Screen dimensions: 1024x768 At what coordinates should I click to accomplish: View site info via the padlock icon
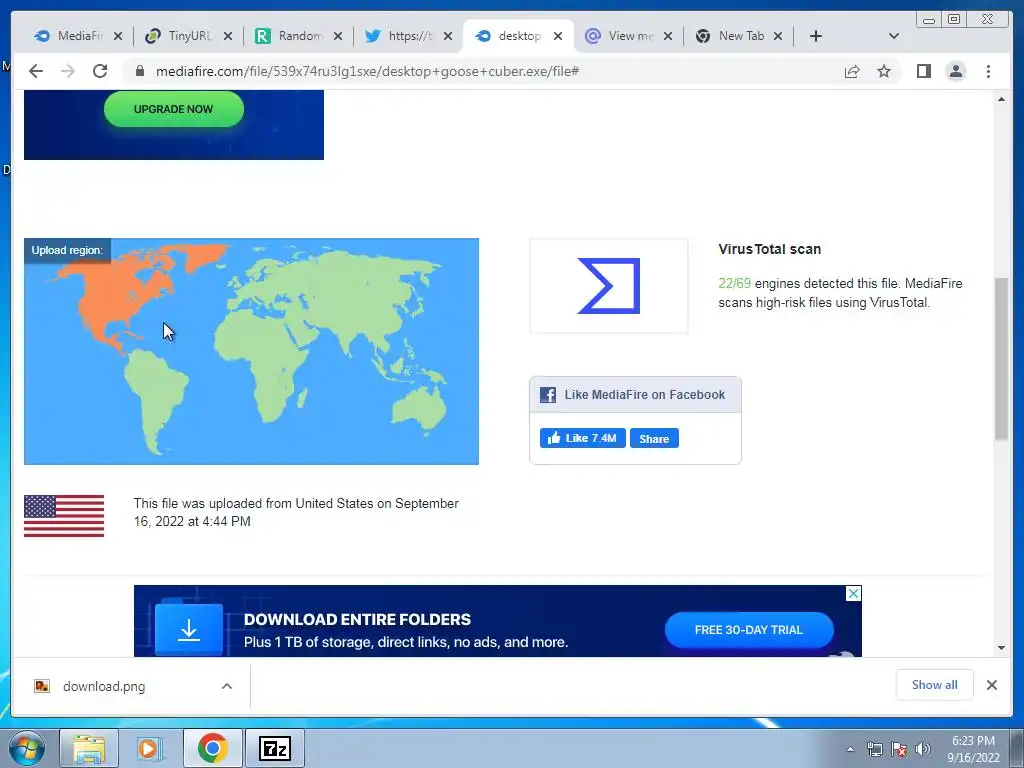139,71
